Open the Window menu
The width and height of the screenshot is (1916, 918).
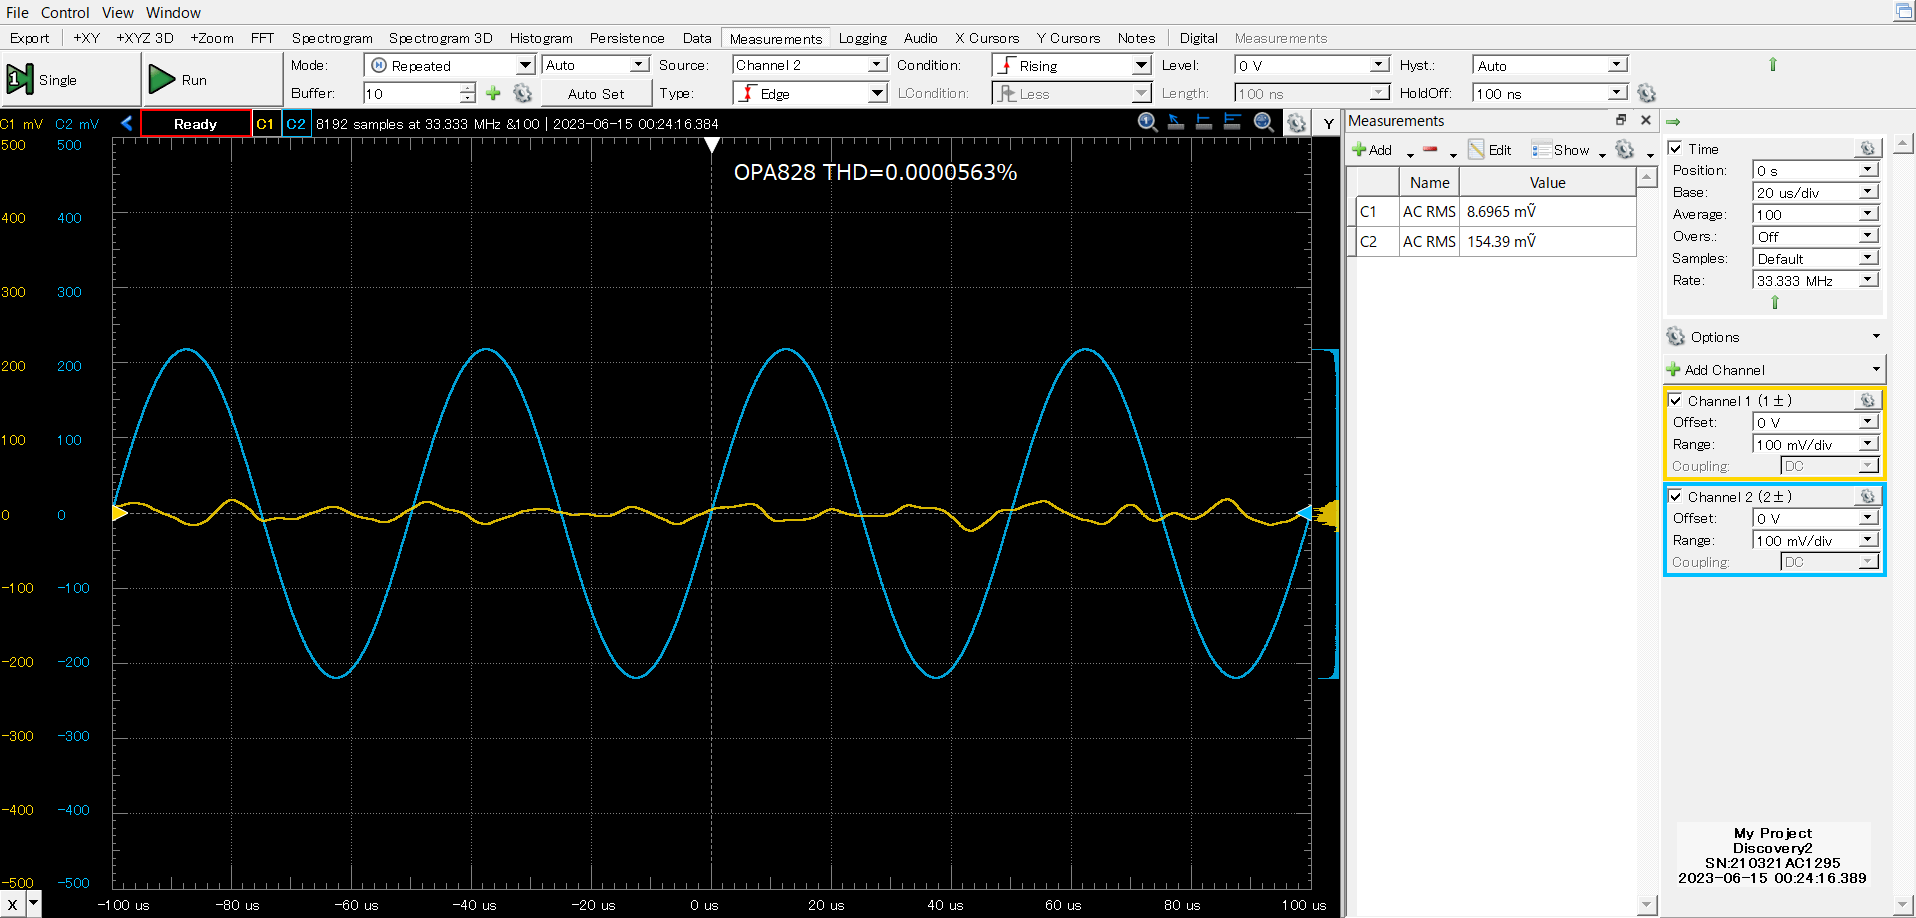[x=173, y=12]
